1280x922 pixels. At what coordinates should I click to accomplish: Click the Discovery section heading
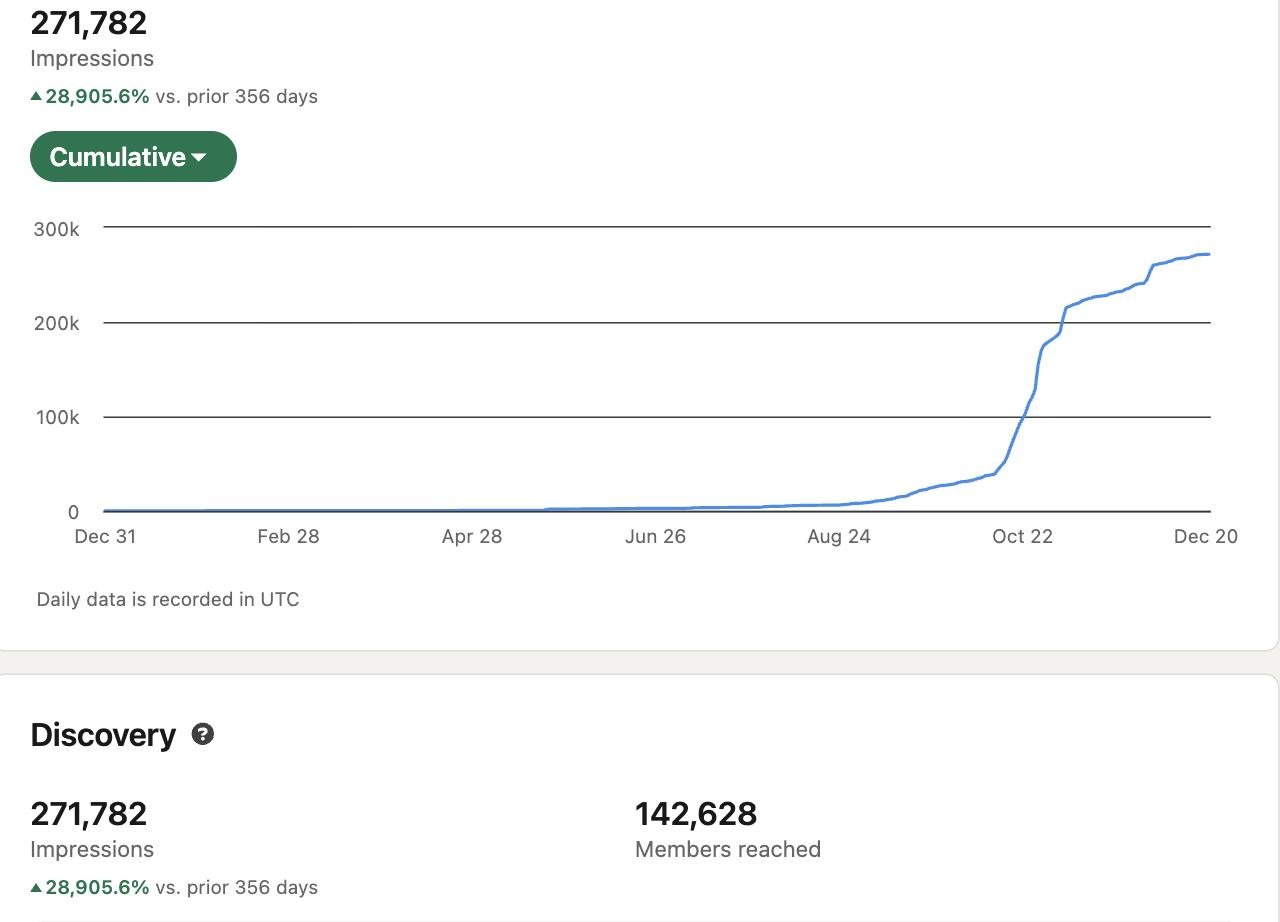(103, 735)
